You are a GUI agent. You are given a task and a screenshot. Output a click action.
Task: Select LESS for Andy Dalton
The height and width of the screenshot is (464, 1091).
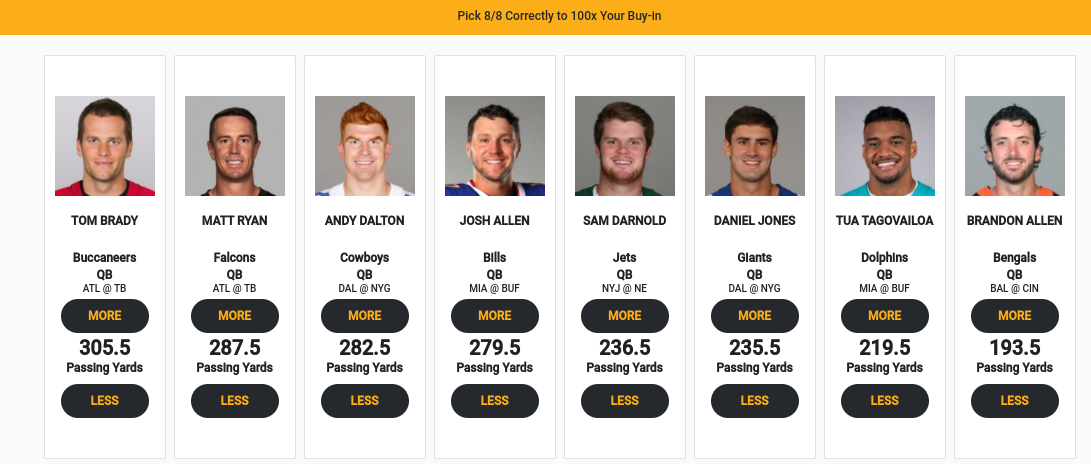[365, 400]
